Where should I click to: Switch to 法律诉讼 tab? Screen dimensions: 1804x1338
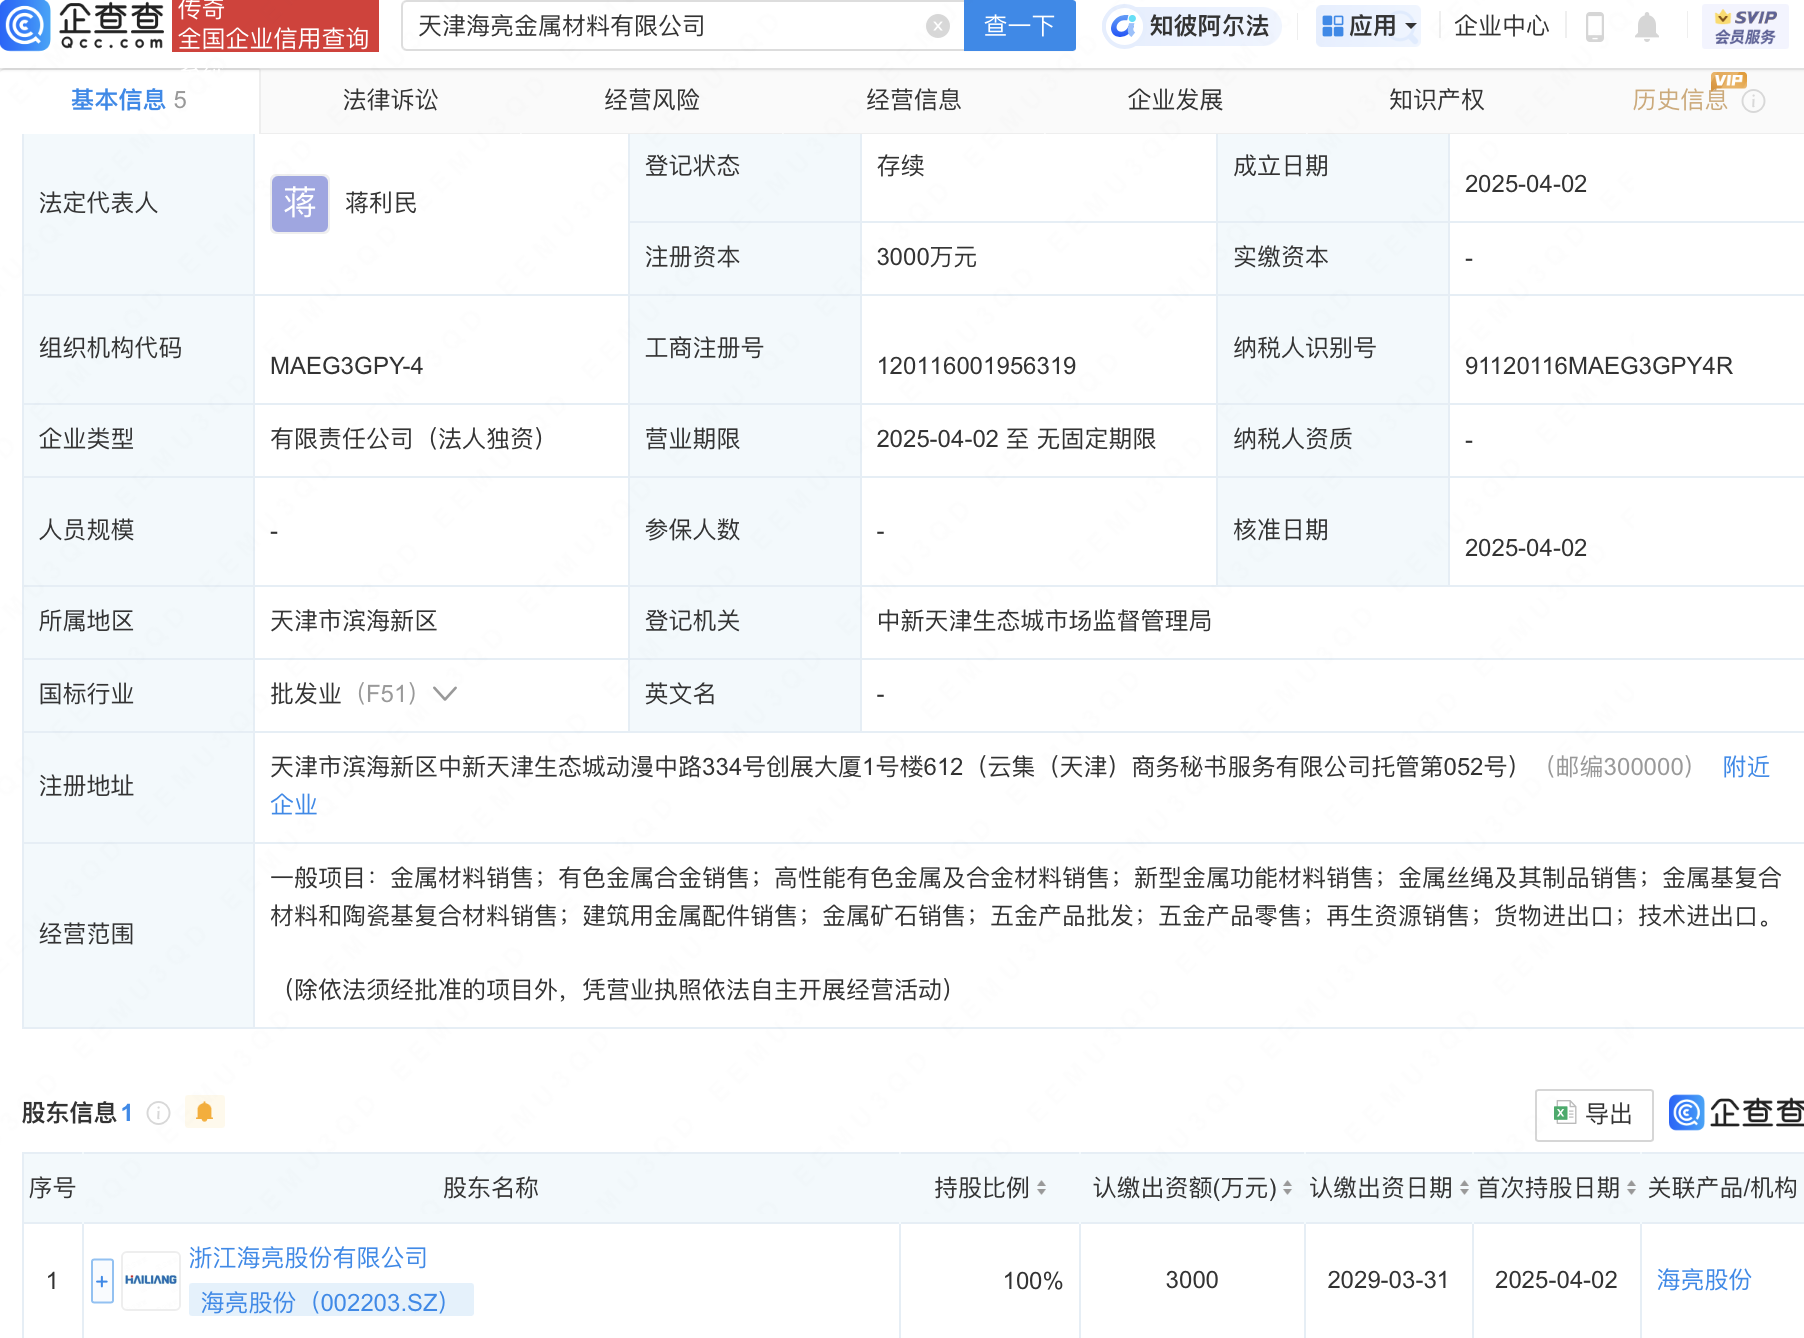pos(390,100)
